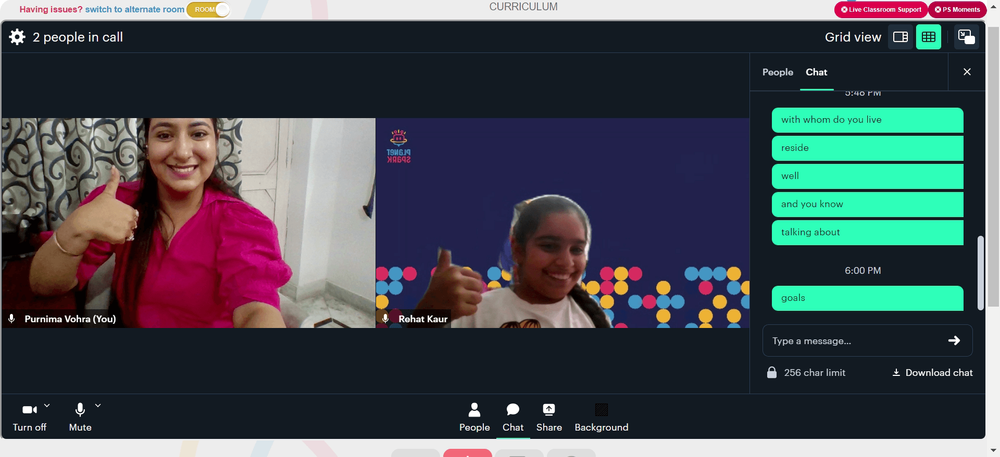Change the Background effect
Screen dimensions: 1000x457
pos(601,417)
